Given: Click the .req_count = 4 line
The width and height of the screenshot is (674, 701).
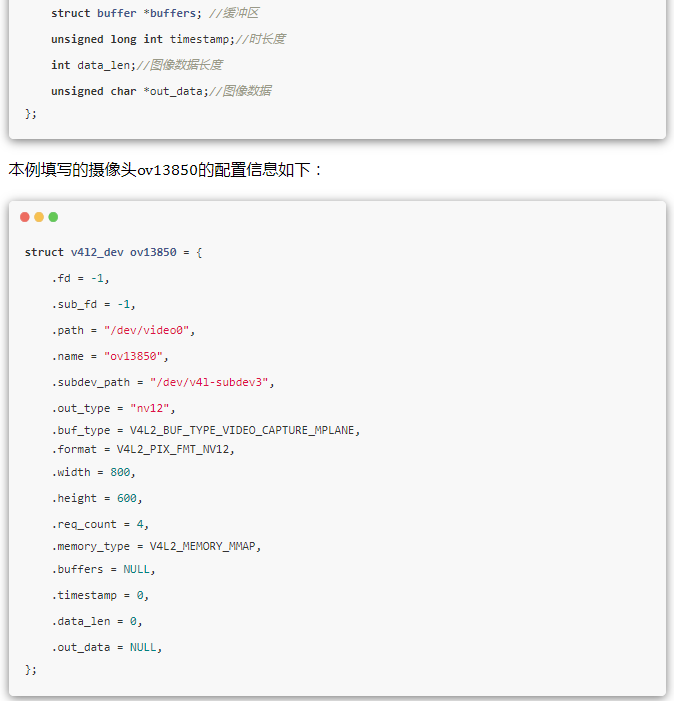Looking at the screenshot, I should coord(97,524).
